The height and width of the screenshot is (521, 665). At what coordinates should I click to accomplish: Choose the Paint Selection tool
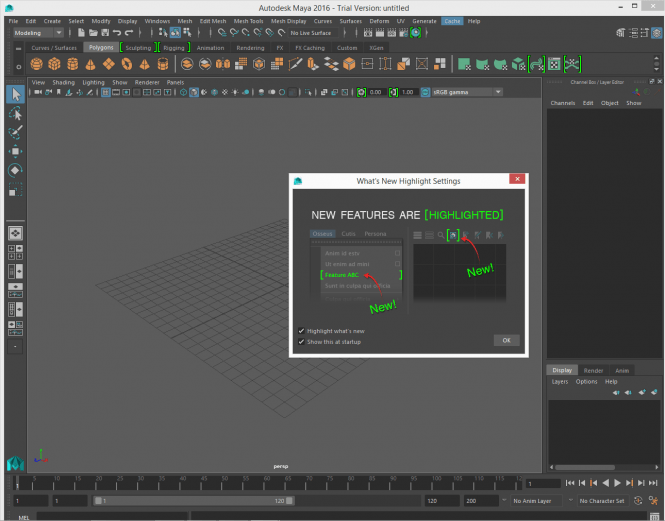[16, 132]
